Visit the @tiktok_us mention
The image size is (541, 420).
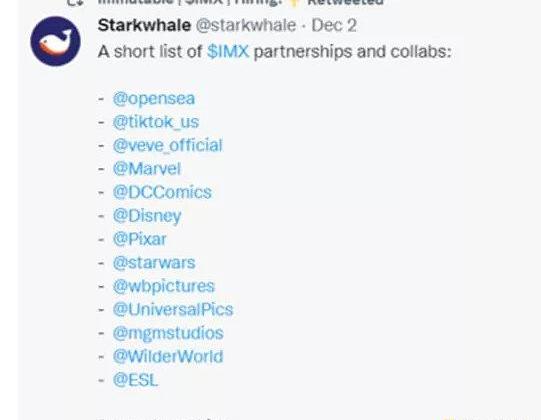click(156, 122)
